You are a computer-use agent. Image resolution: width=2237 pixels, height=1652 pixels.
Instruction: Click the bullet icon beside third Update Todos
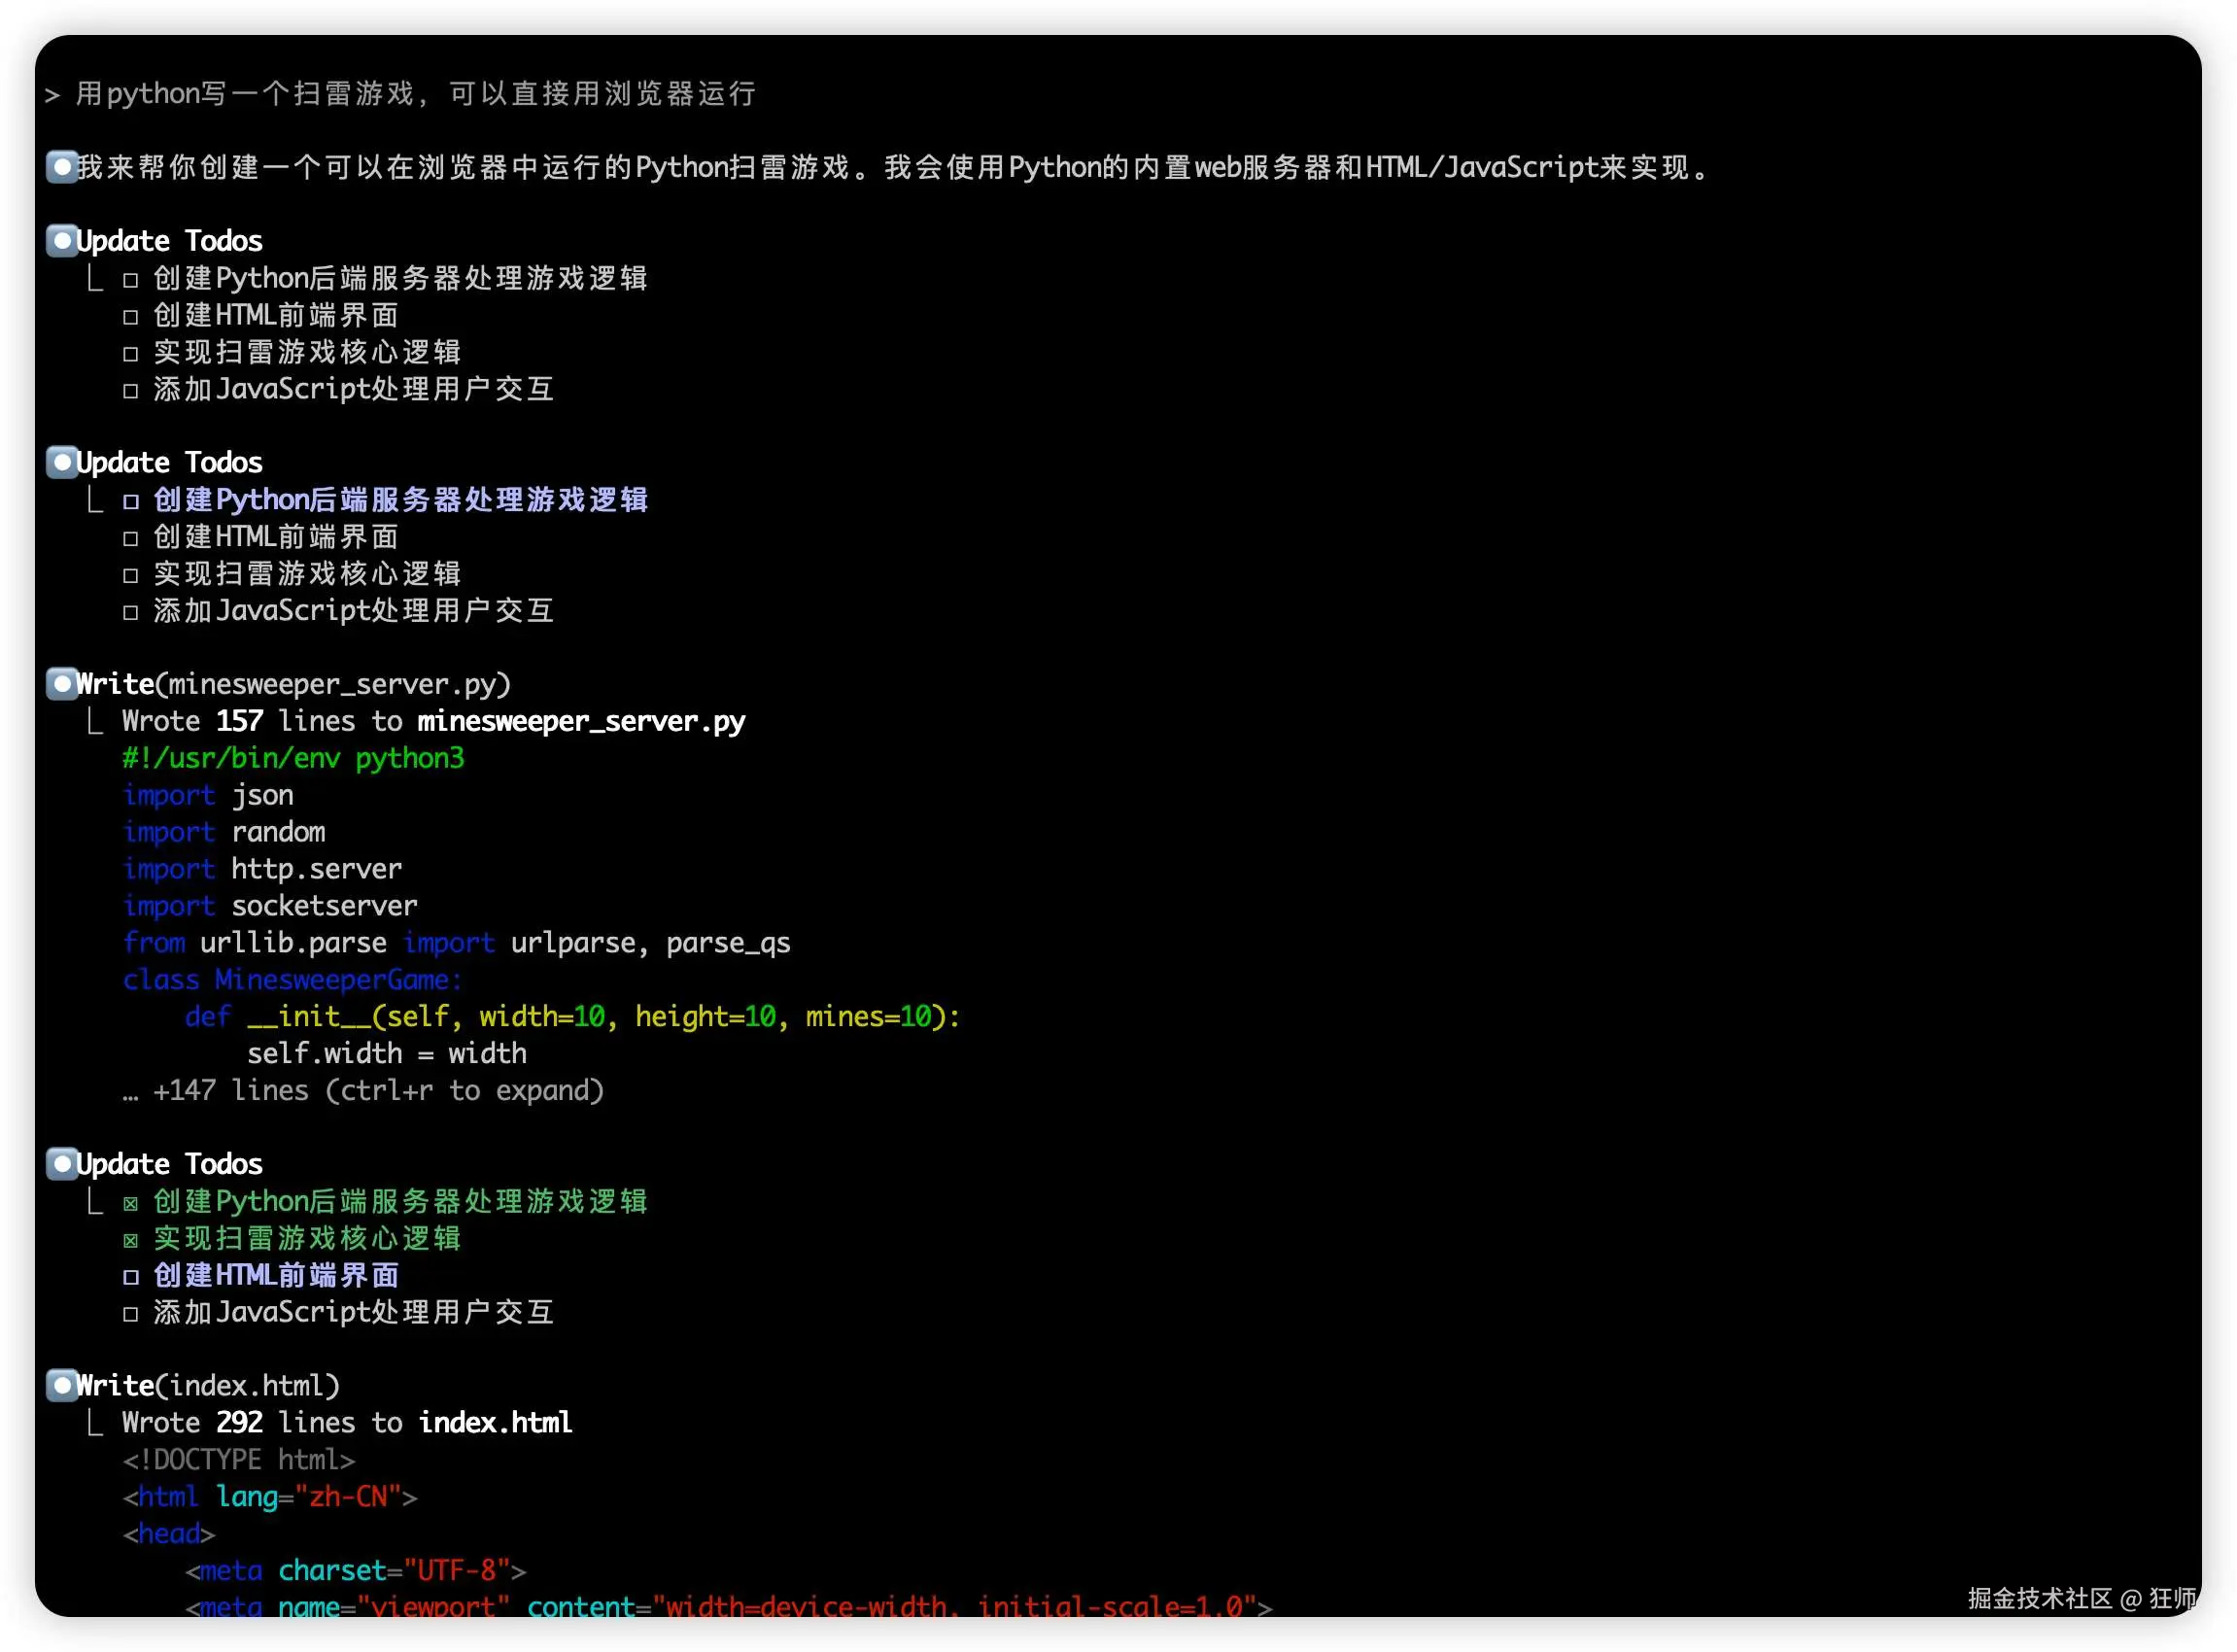click(x=62, y=1163)
